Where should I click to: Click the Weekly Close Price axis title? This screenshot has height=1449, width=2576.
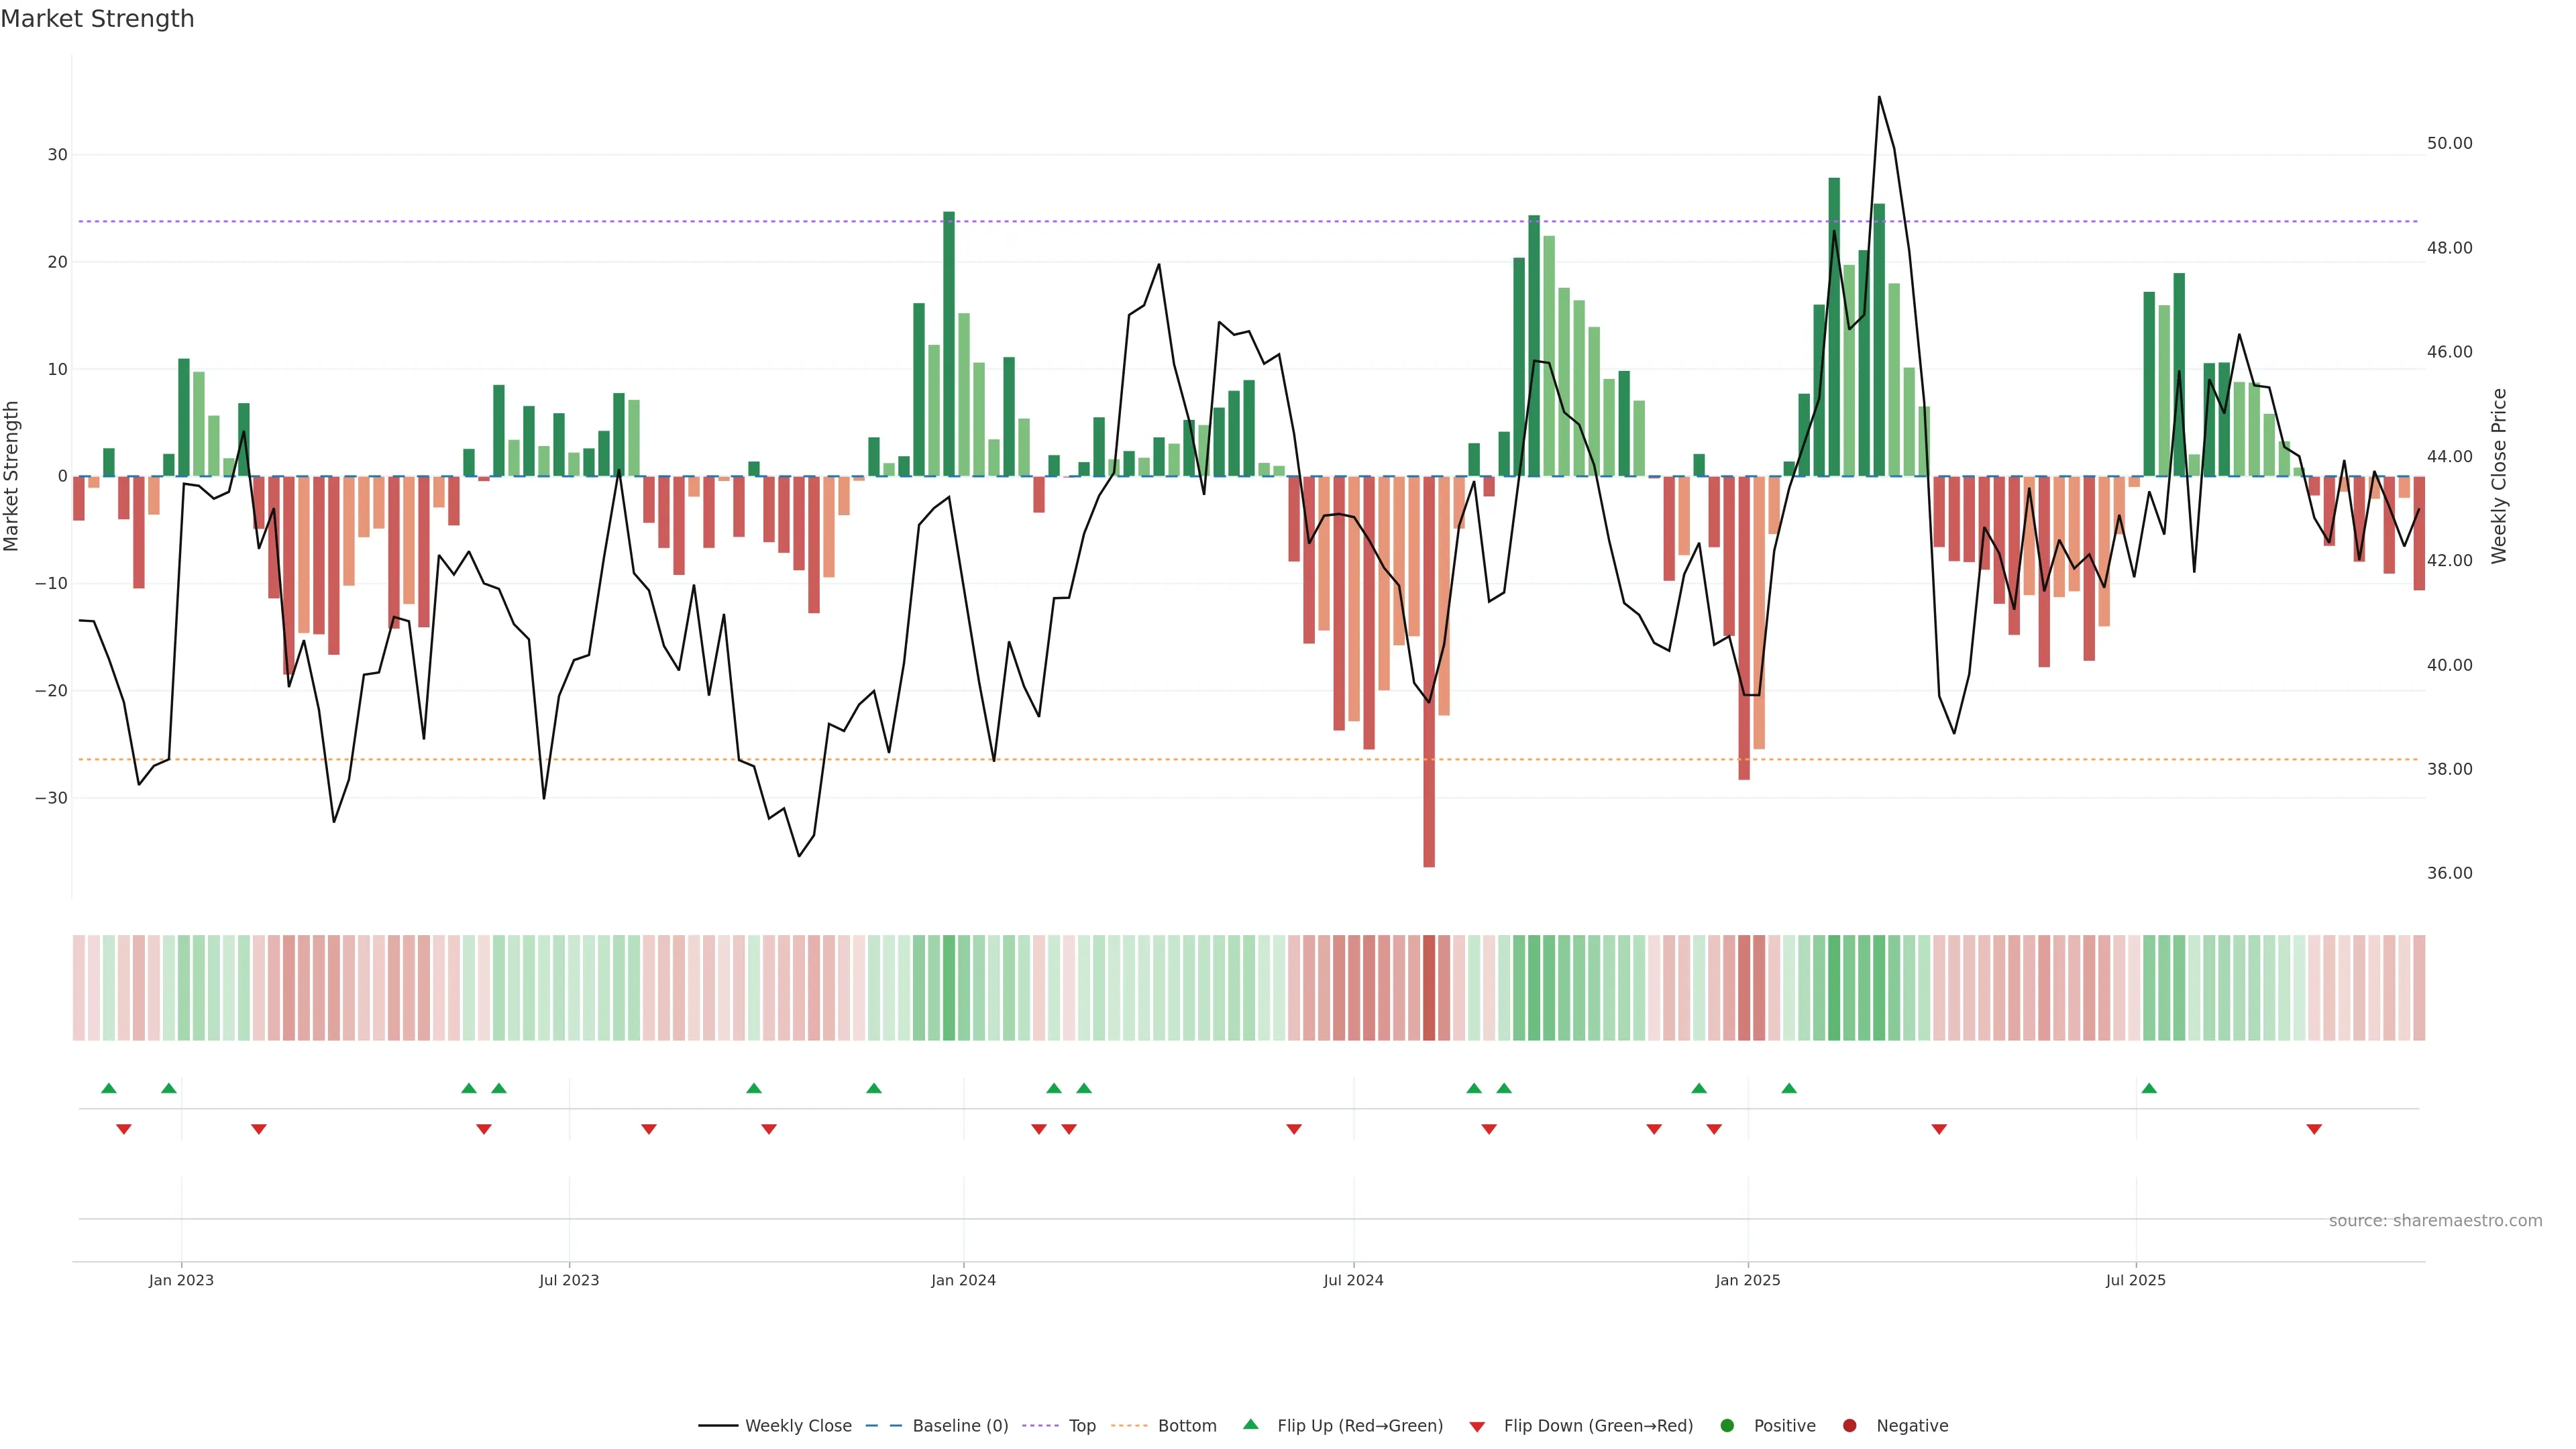(x=2499, y=476)
